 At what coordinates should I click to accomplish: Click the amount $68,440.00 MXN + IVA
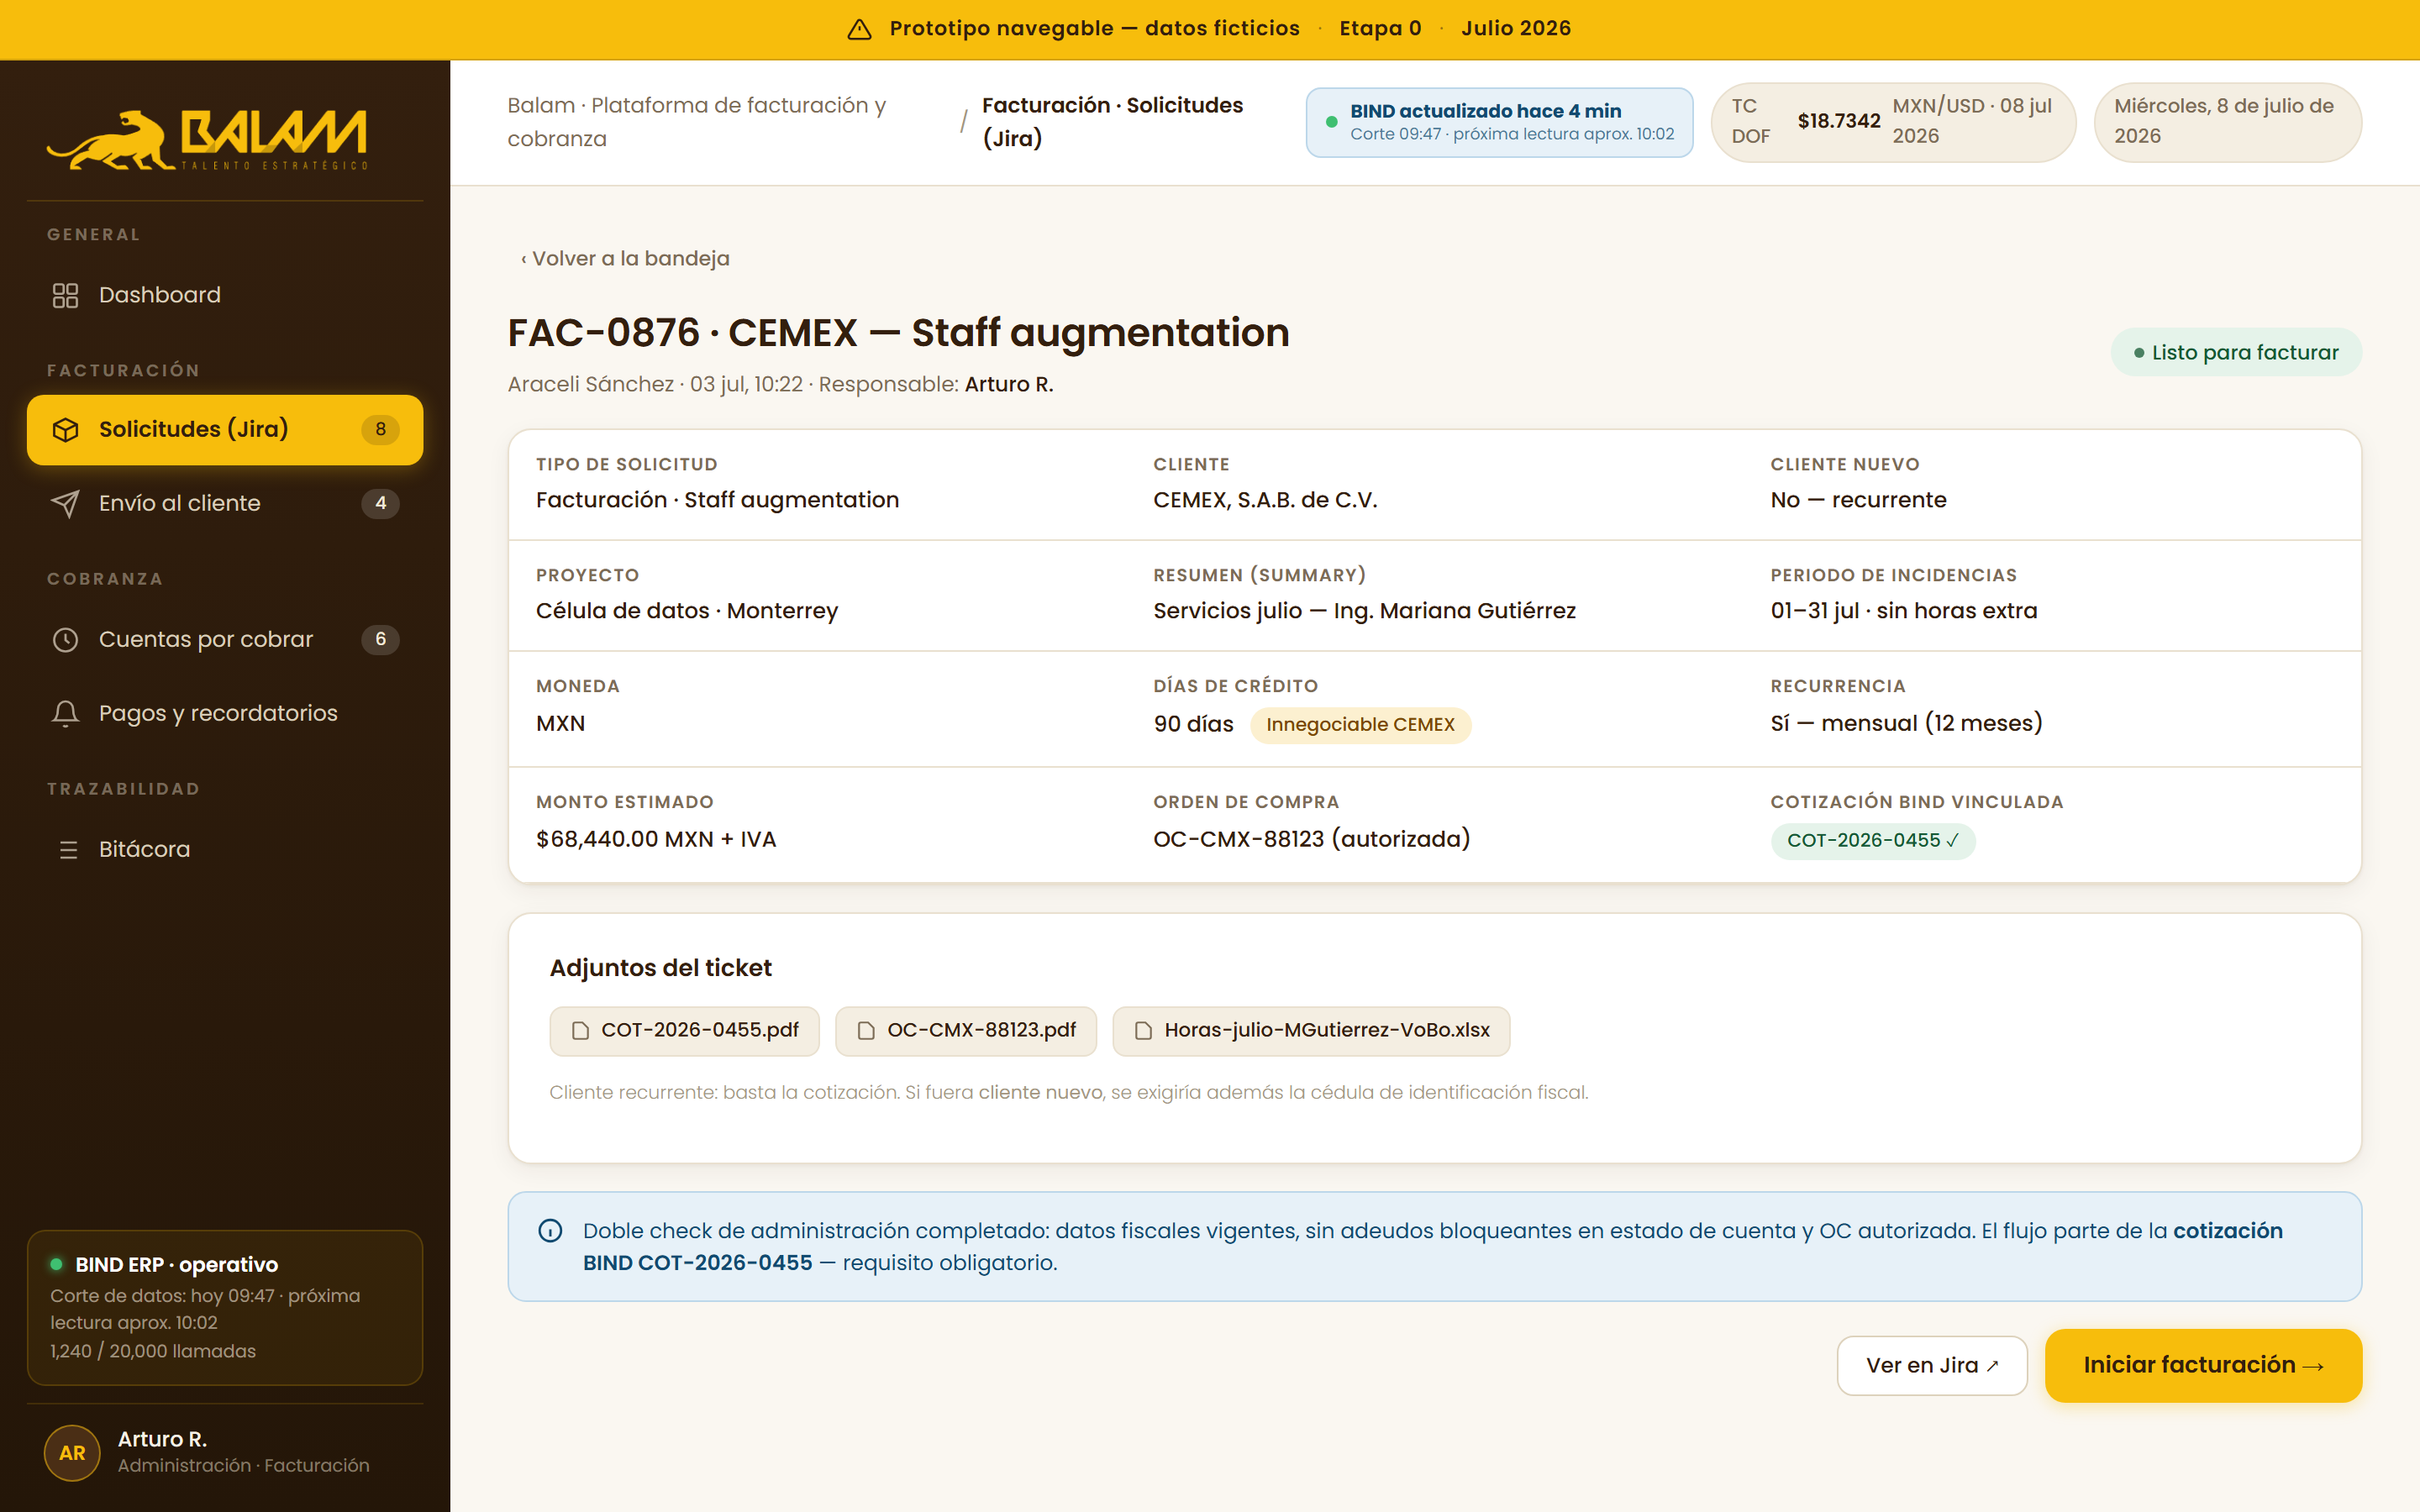click(656, 840)
